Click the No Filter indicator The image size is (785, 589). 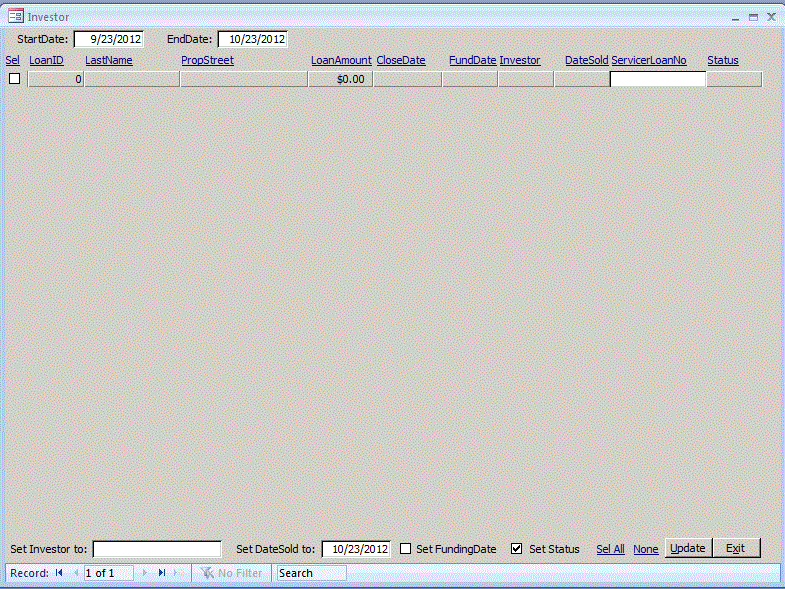pyautogui.click(x=231, y=573)
